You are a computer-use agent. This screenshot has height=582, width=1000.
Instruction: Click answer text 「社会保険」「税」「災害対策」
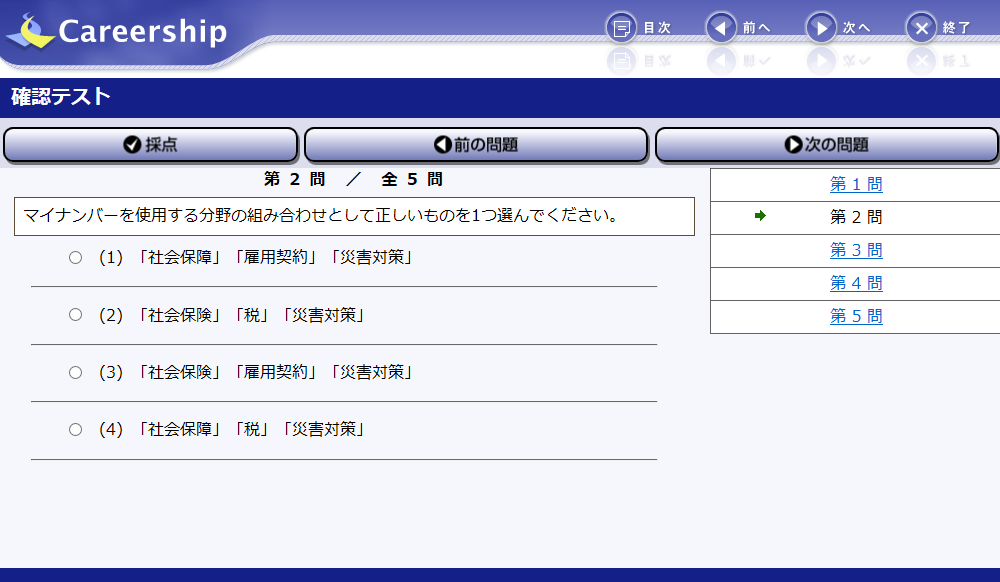click(x=251, y=315)
